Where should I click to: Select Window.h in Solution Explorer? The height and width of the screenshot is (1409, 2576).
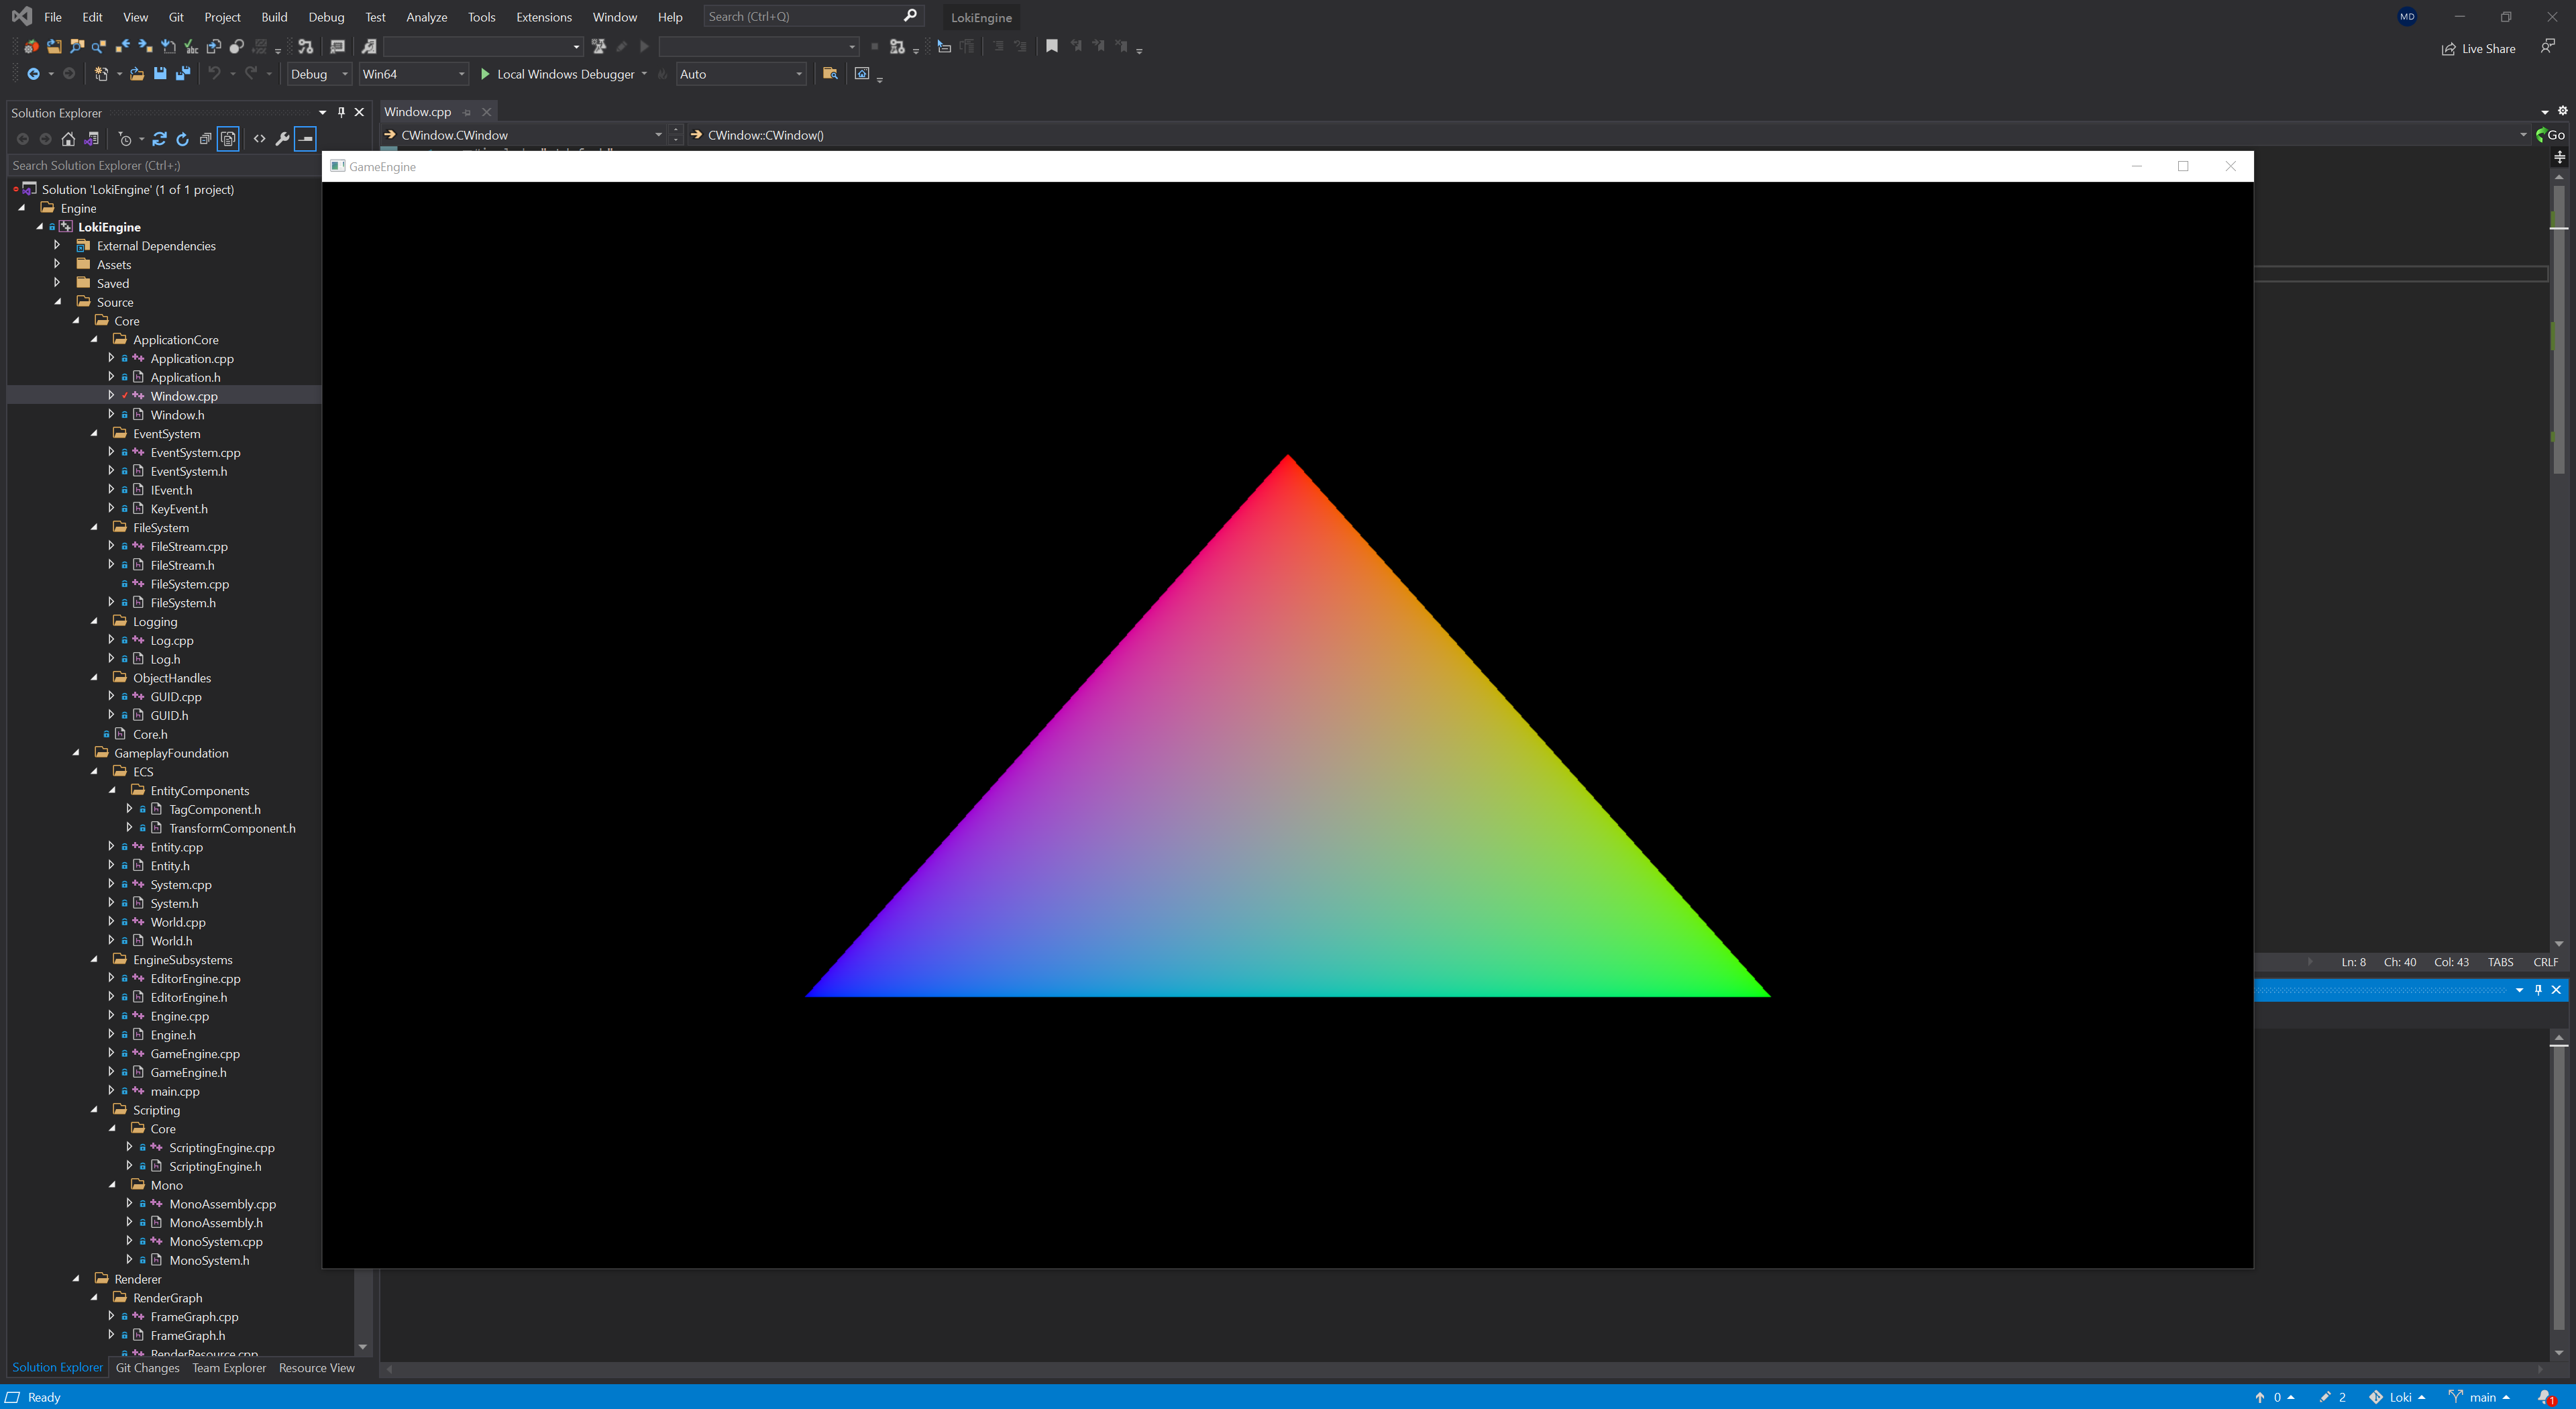coord(177,415)
